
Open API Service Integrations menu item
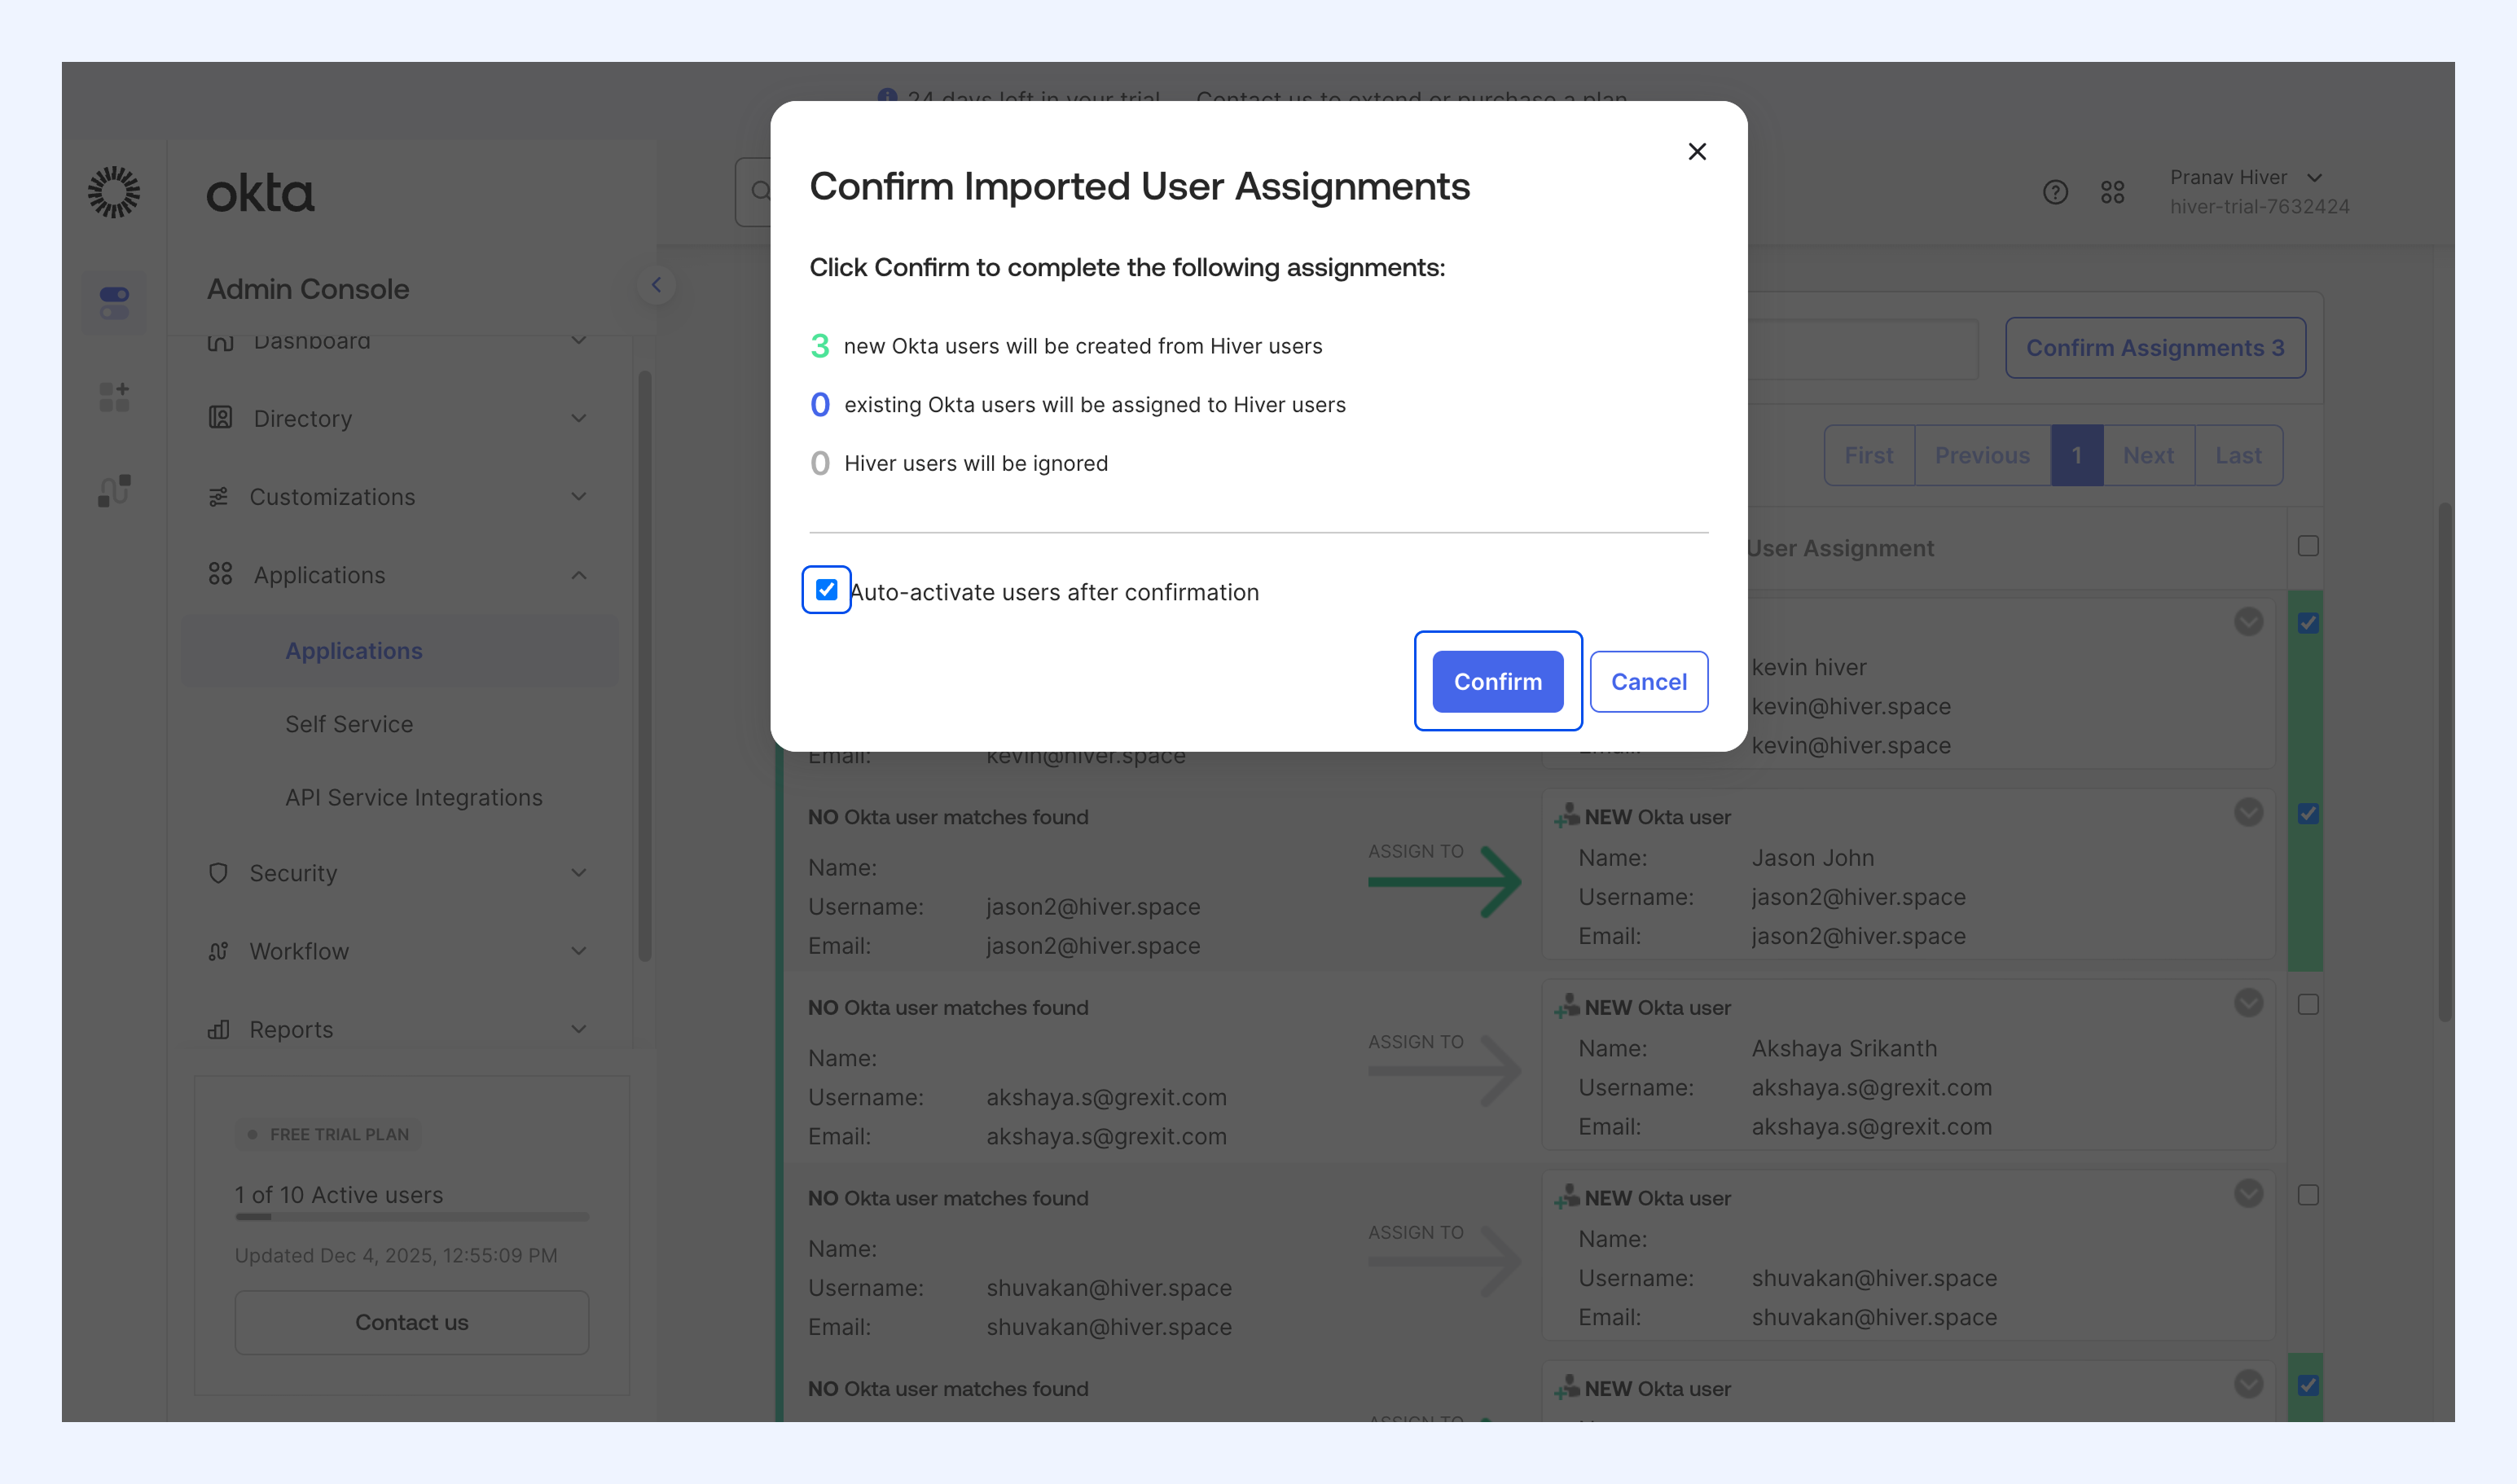tap(414, 797)
